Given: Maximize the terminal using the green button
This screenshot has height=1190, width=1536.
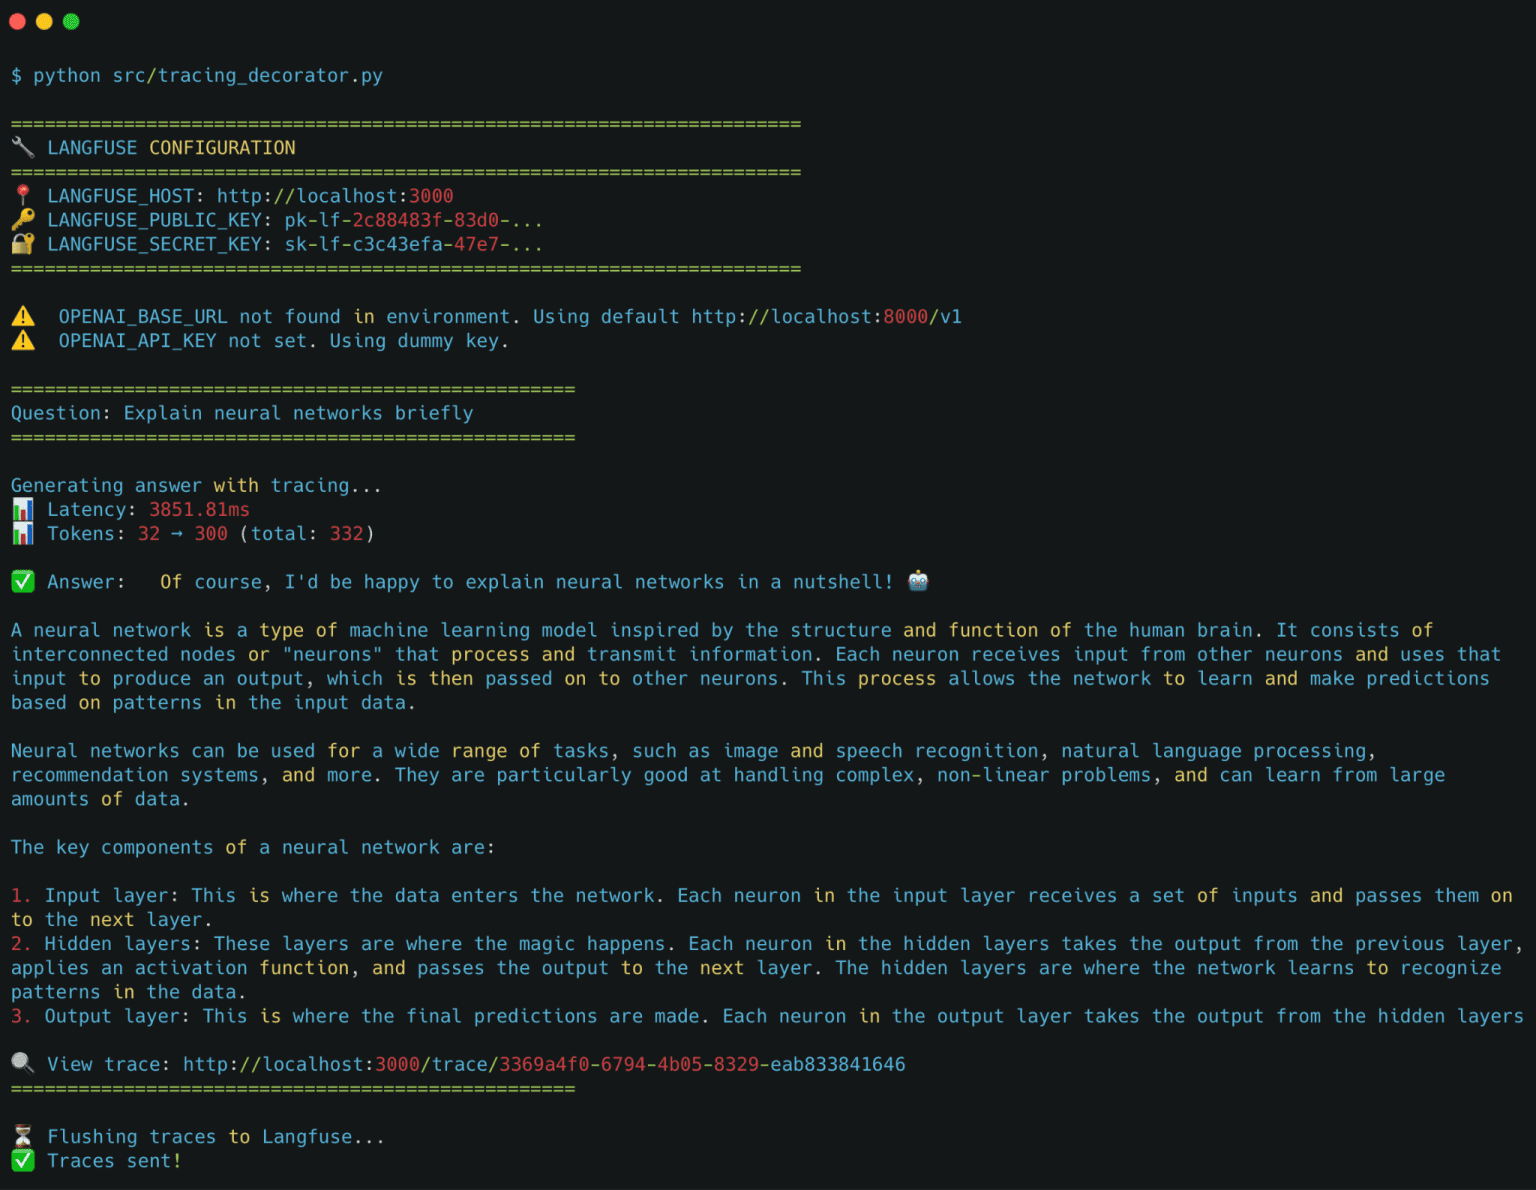Looking at the screenshot, I should point(71,22).
